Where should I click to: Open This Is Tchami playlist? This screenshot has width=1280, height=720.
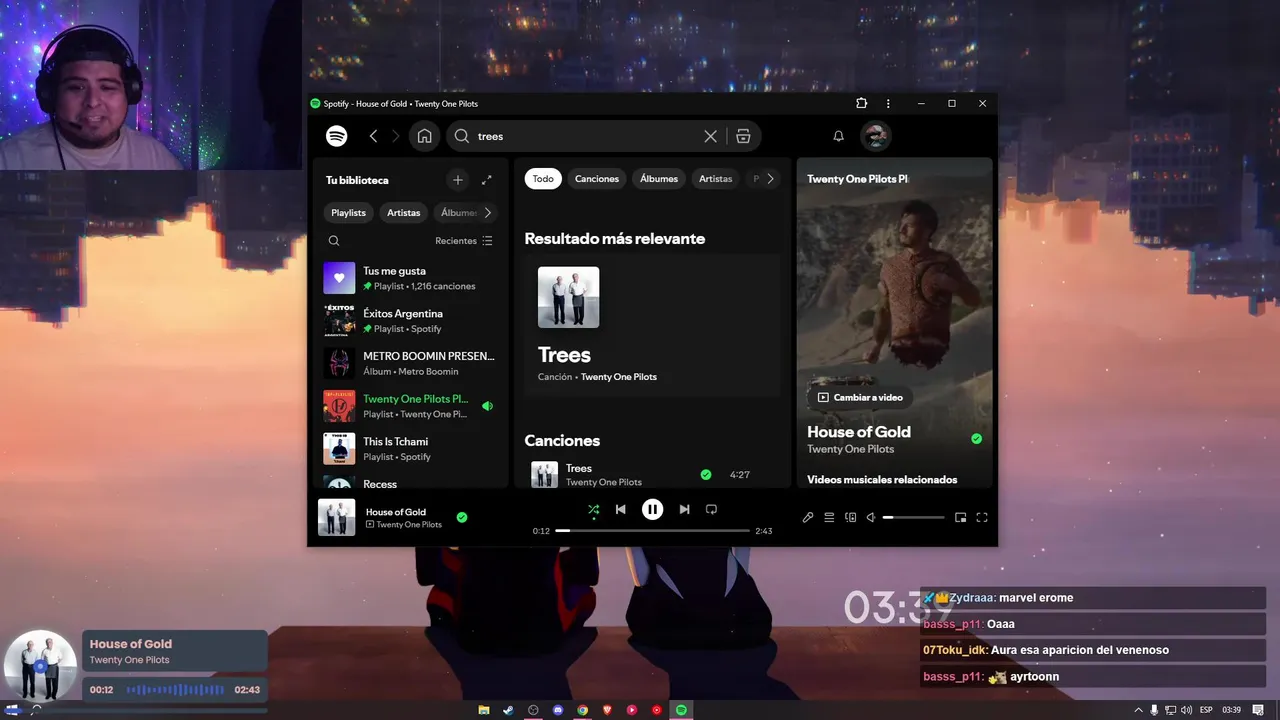point(409,449)
